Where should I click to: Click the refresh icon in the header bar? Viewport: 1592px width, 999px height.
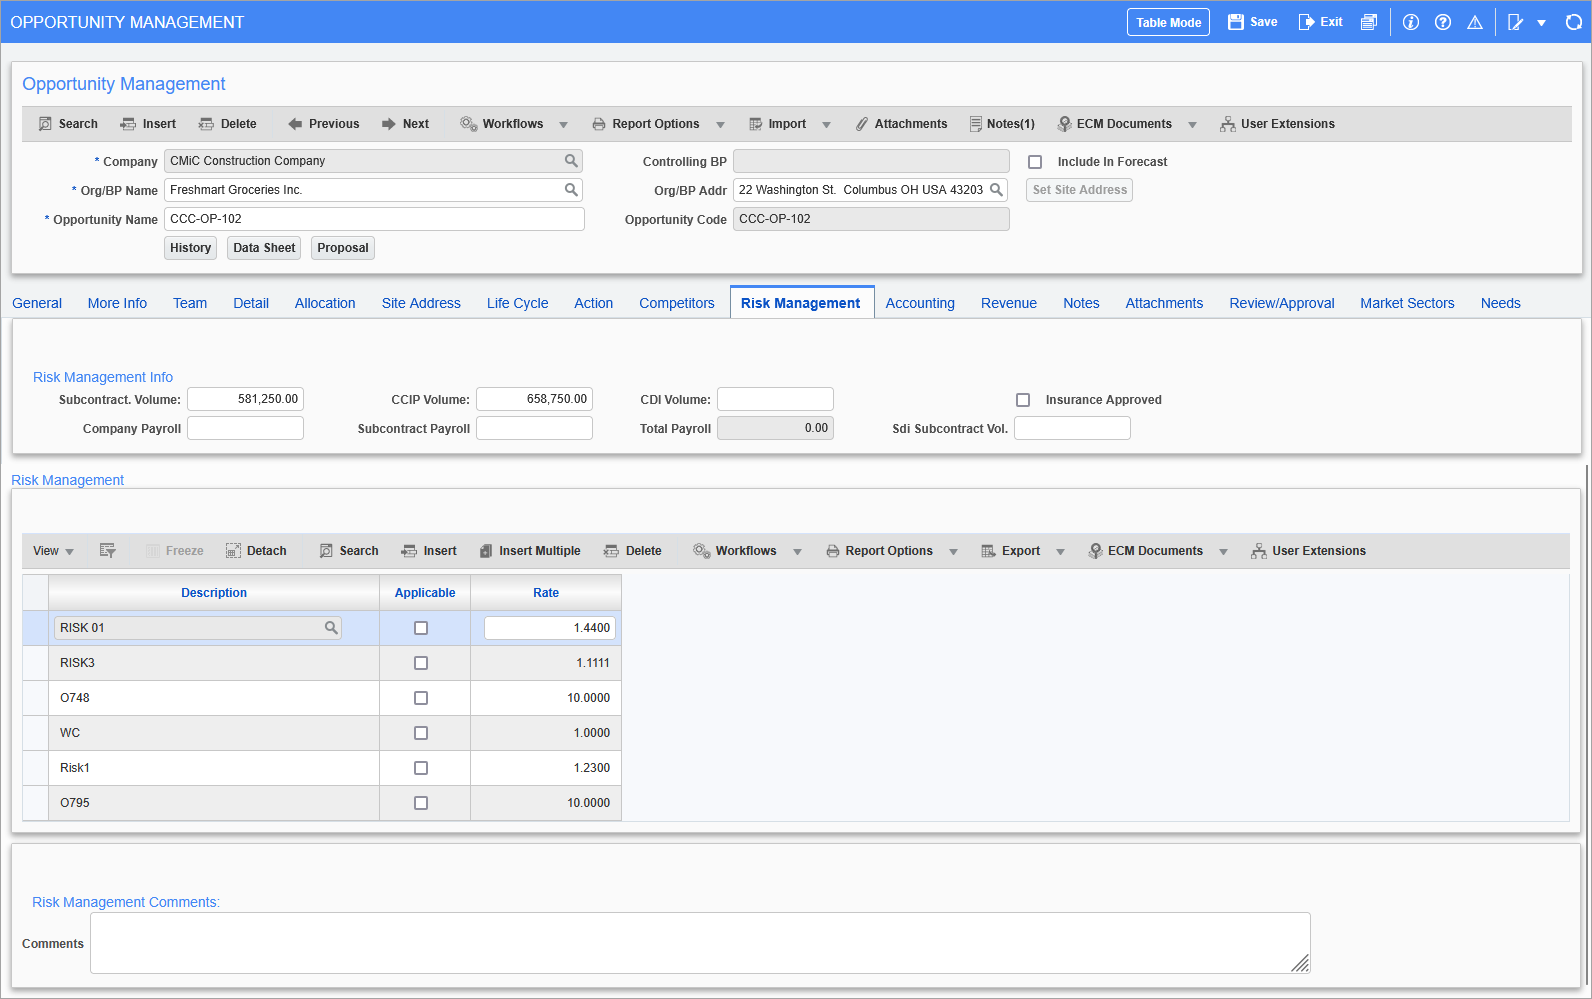(1573, 22)
